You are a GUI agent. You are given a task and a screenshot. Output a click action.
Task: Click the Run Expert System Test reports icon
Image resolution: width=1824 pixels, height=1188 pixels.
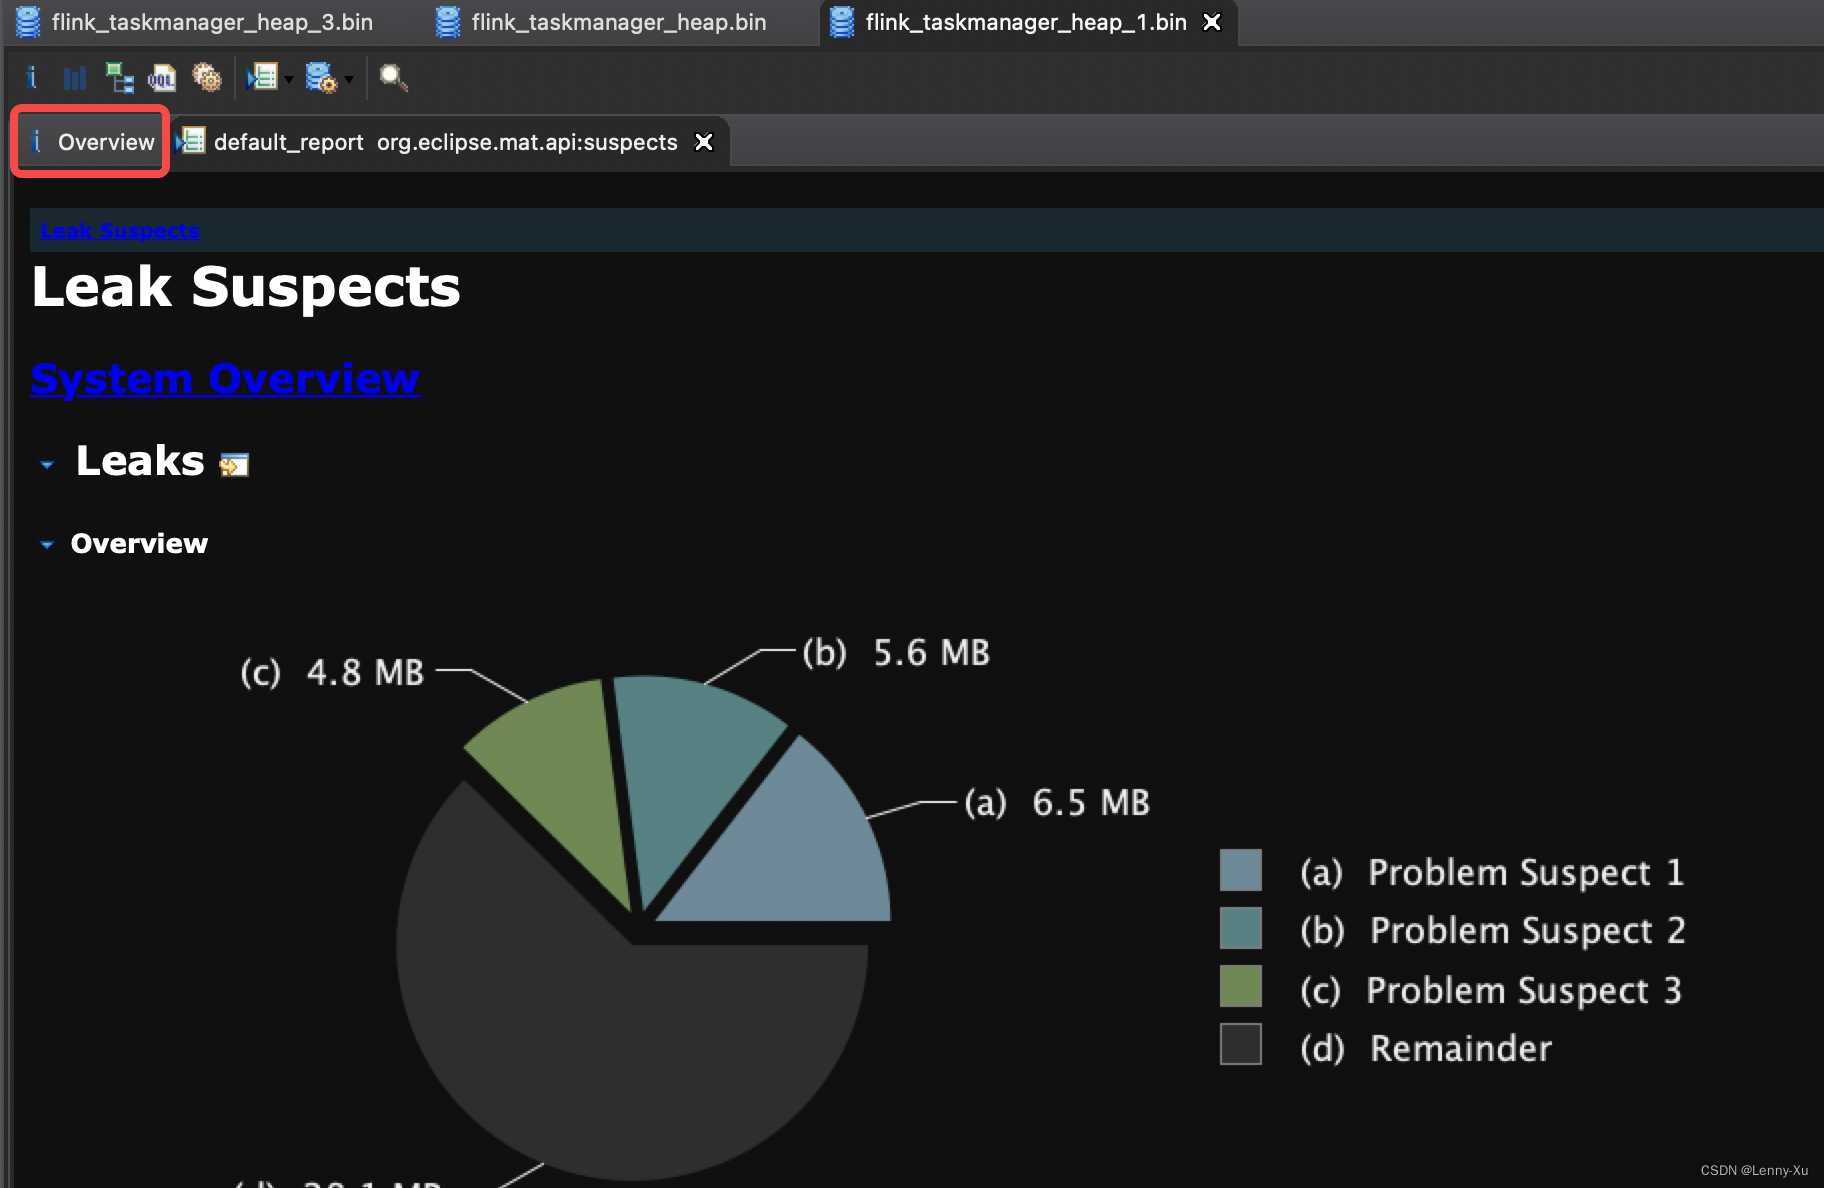point(263,77)
